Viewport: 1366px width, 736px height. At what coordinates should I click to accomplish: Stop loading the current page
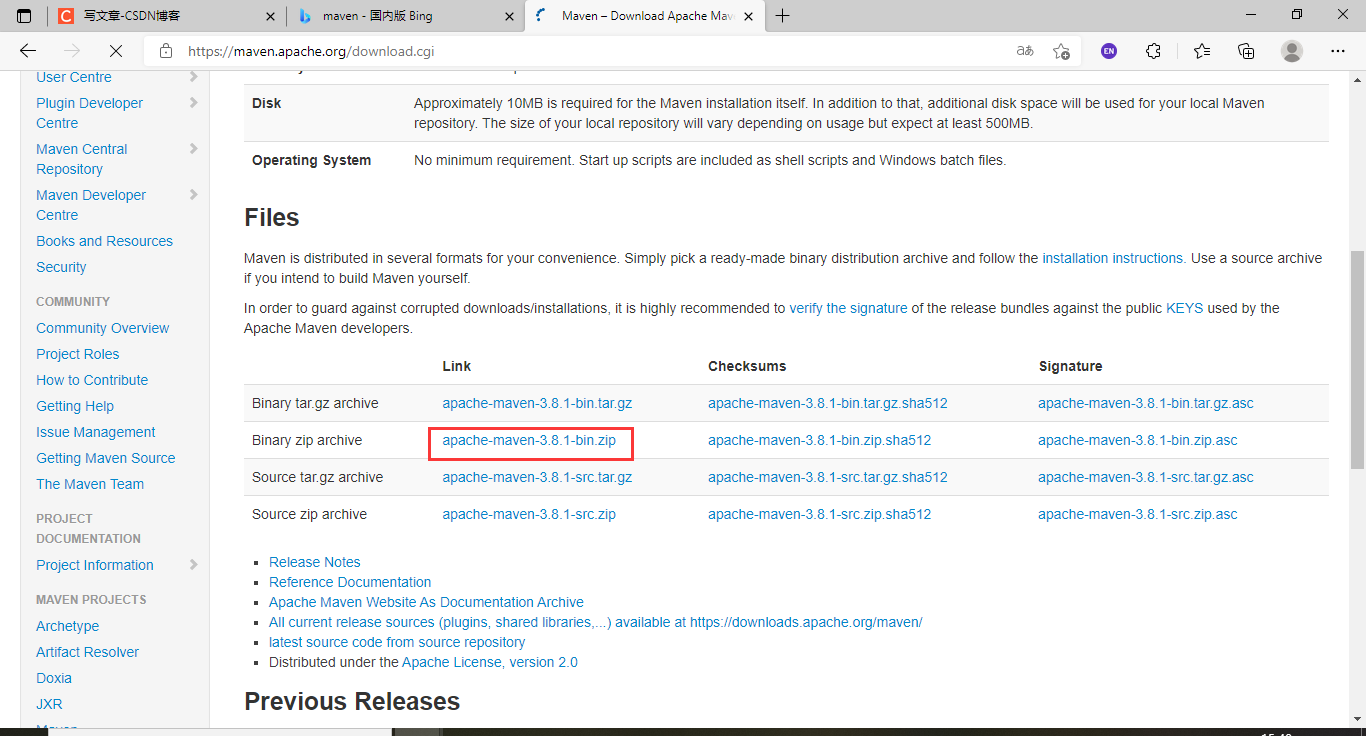[x=115, y=51]
